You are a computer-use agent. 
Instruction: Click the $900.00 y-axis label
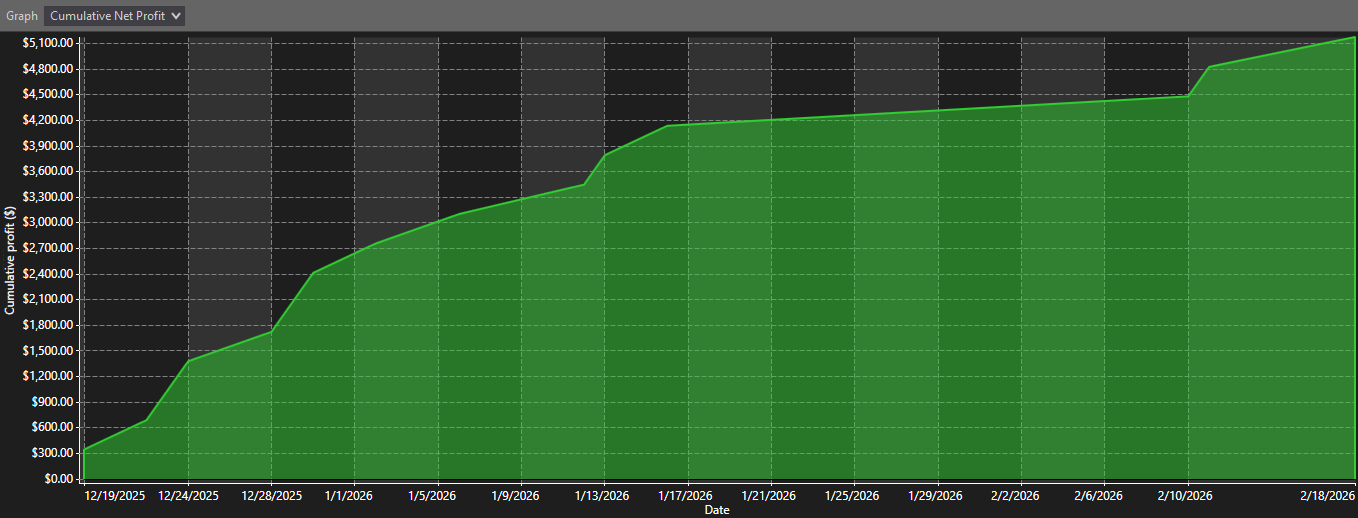(x=52, y=402)
